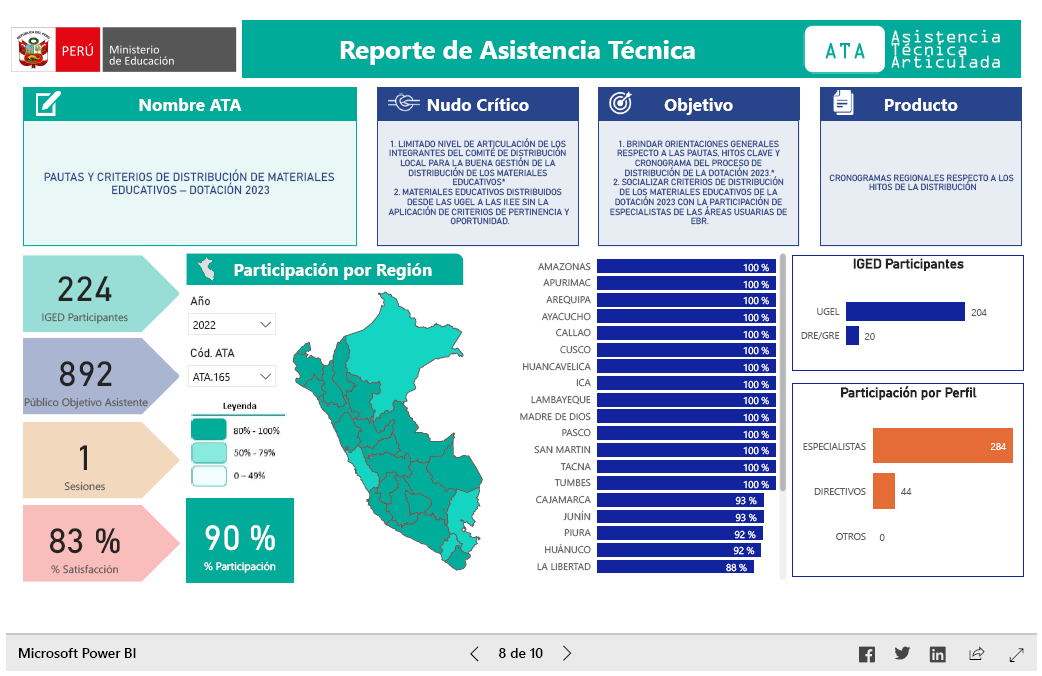
Task: Click the Nudo Crítico knot icon
Action: [x=404, y=103]
